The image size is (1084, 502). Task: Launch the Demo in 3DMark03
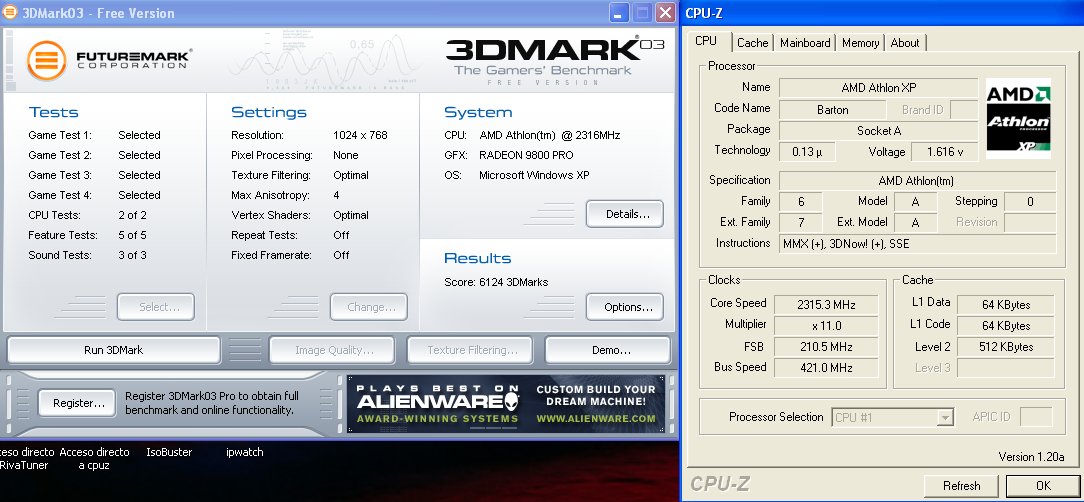(x=610, y=350)
